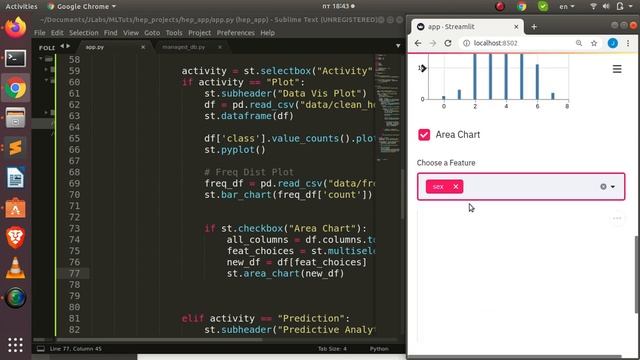
Task: Open the Find menu
Action: pyautogui.click(x=110, y=33)
